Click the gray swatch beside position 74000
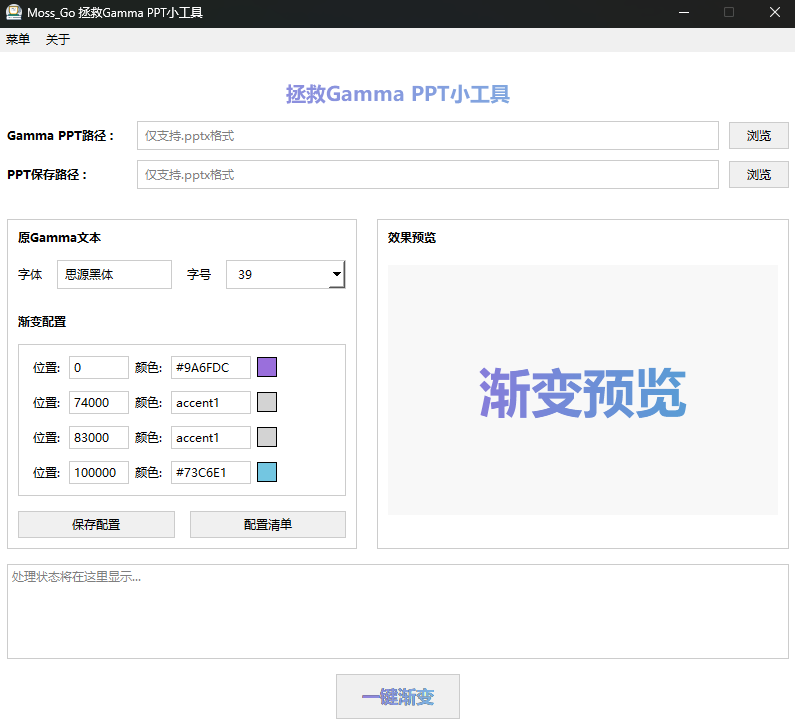The image size is (795, 725). [267, 403]
